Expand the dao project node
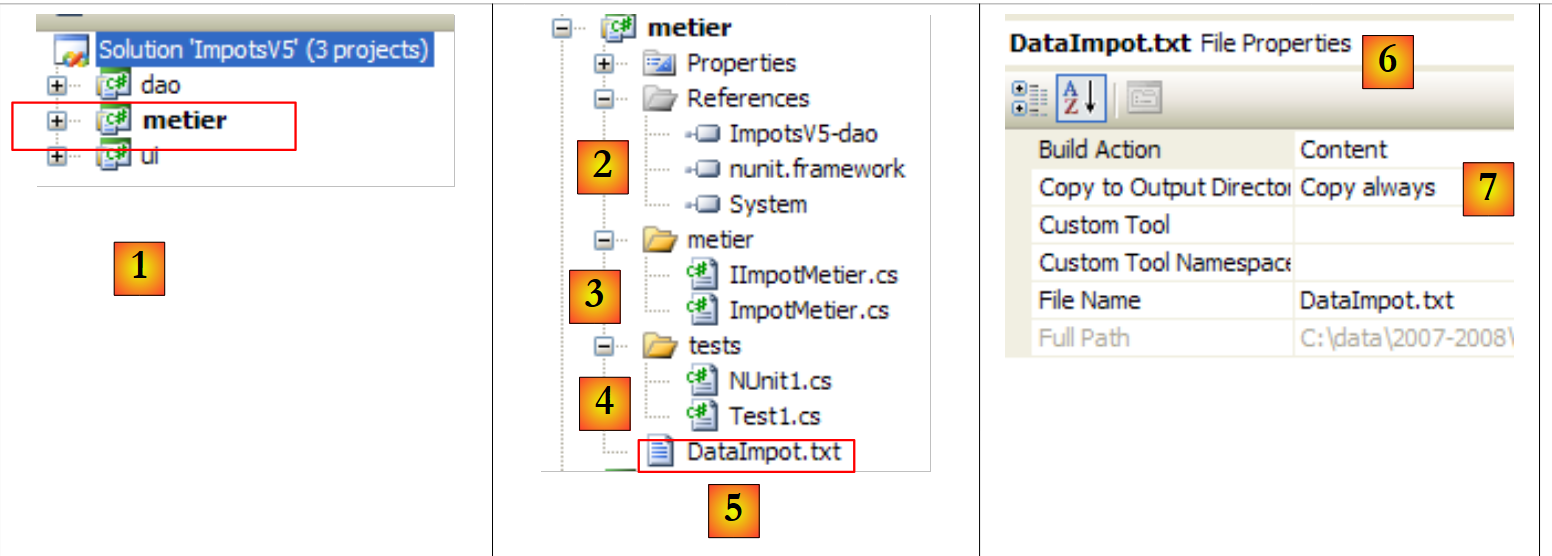This screenshot has height=556, width=1552. [57, 86]
